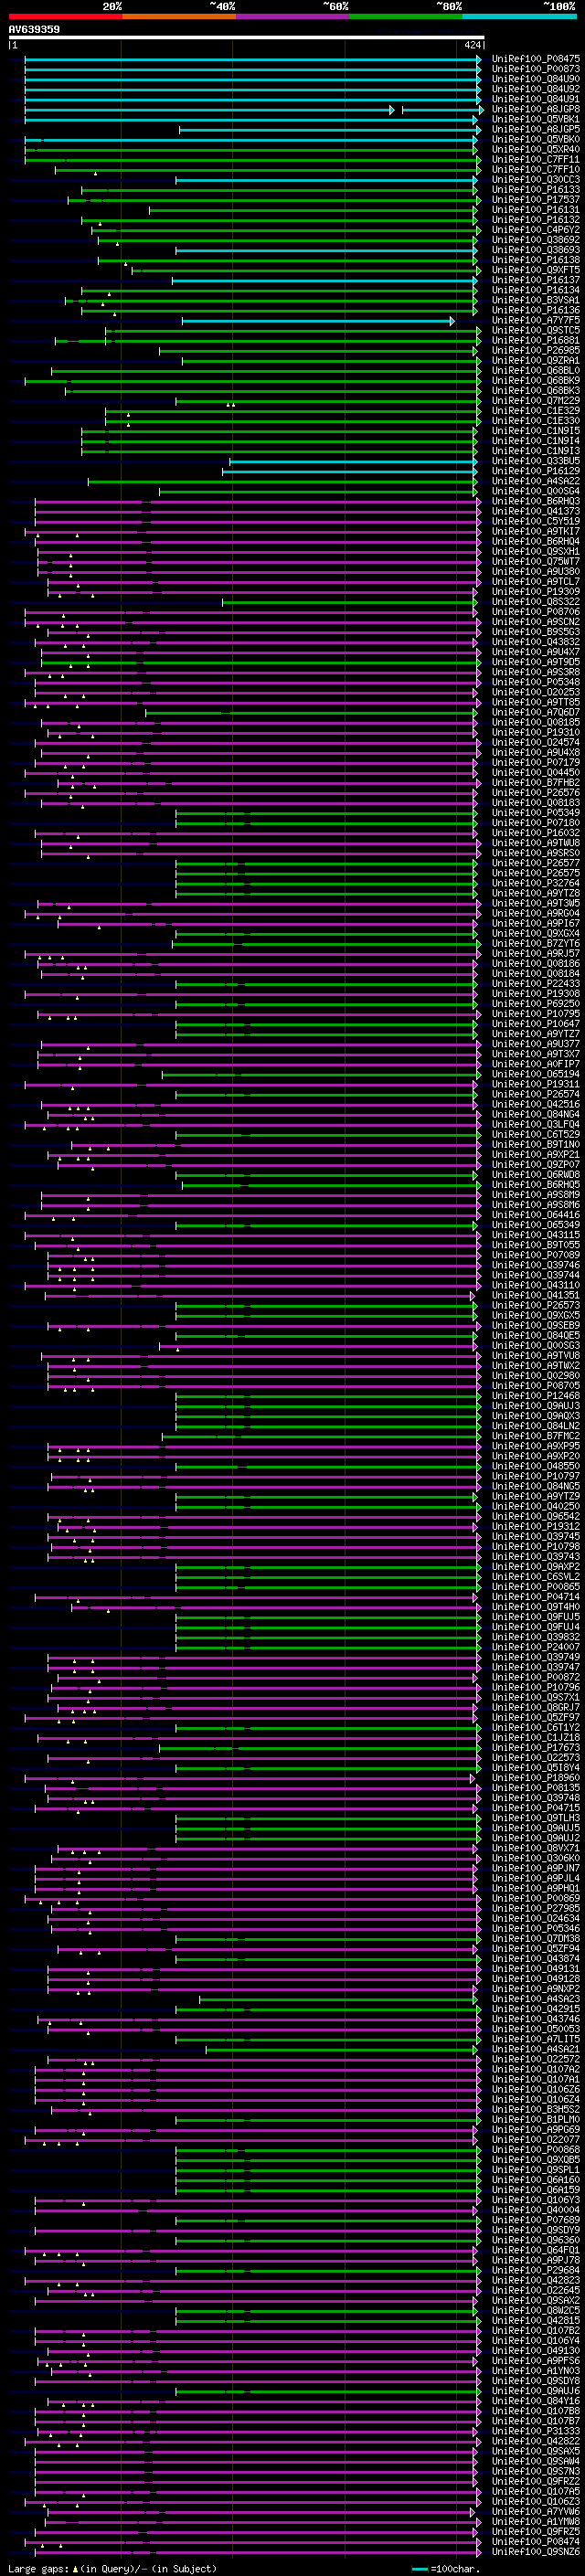Click the UniRef100_A8JGP5 label
This screenshot has height=2576, width=585.
535,129
